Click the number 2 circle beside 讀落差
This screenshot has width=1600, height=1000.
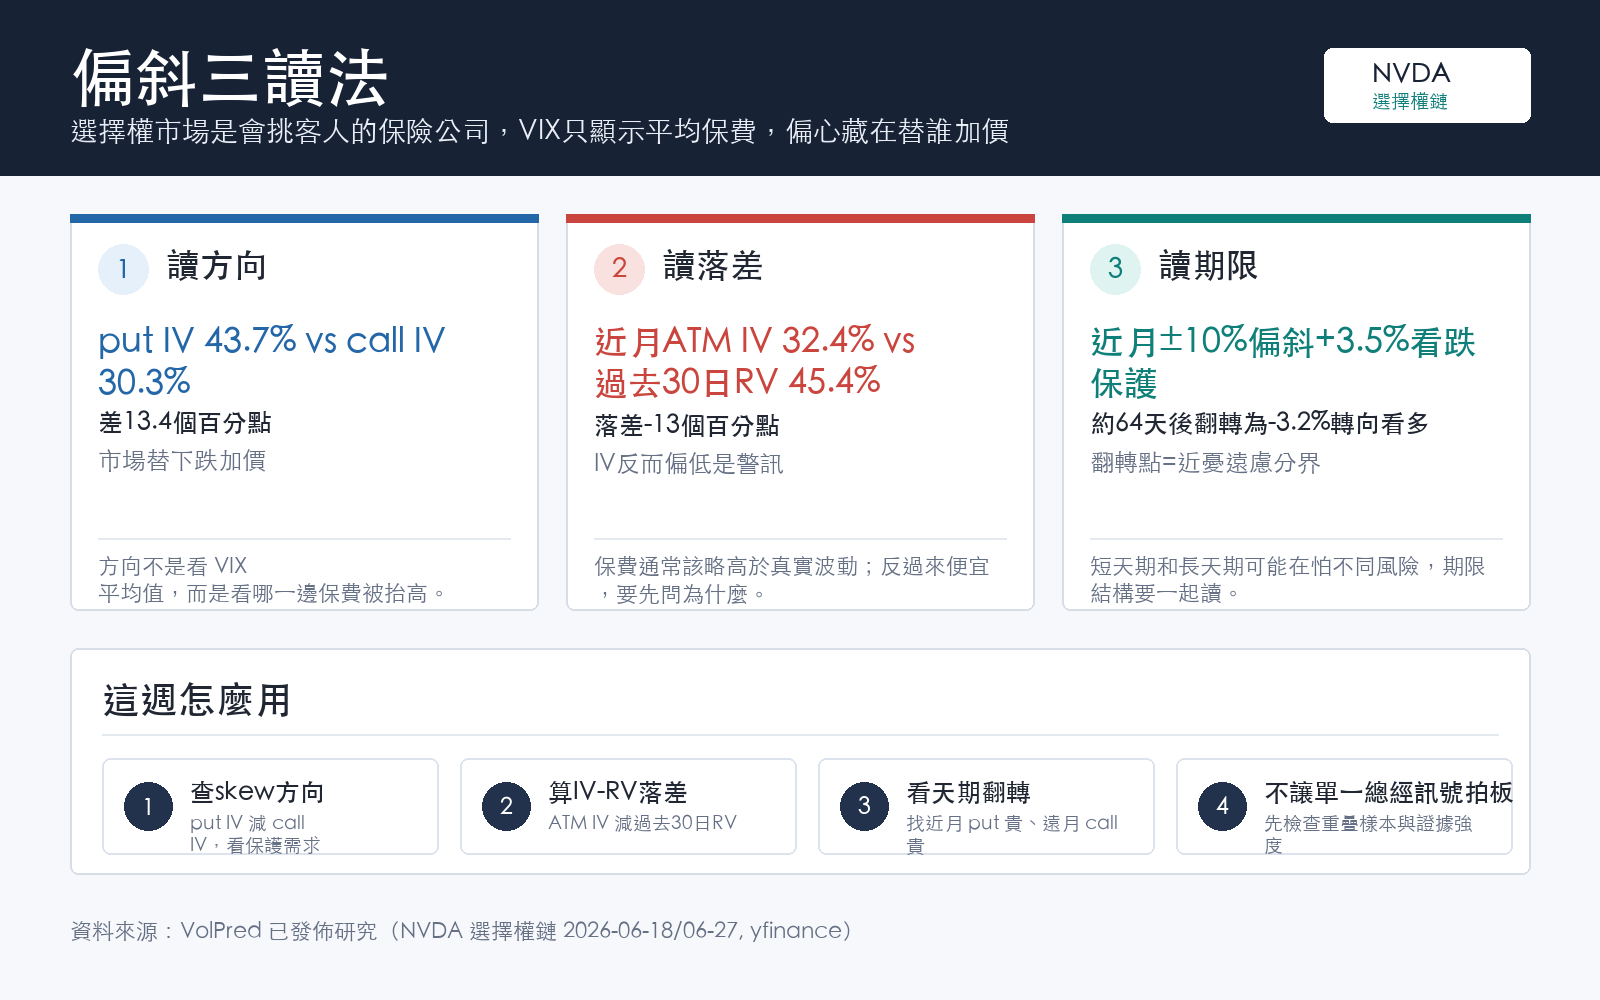(x=619, y=269)
